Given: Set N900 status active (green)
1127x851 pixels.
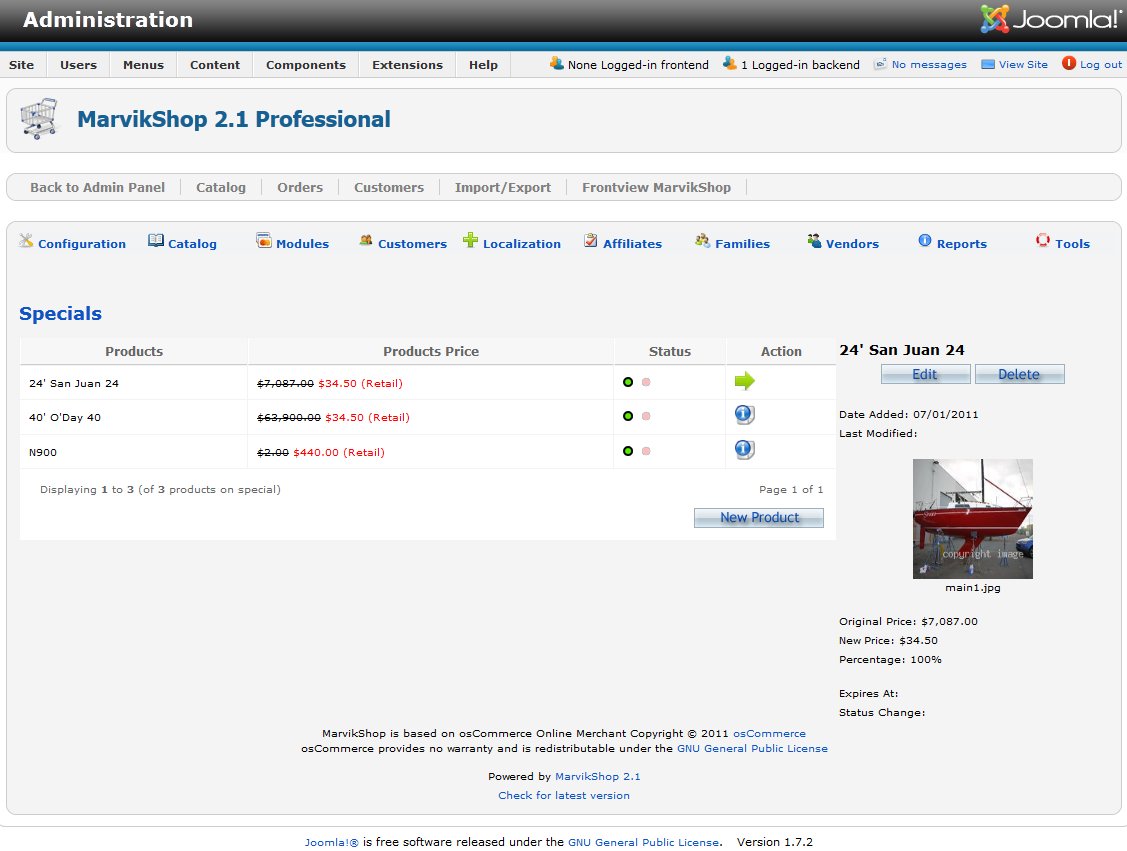Looking at the screenshot, I should pos(628,451).
